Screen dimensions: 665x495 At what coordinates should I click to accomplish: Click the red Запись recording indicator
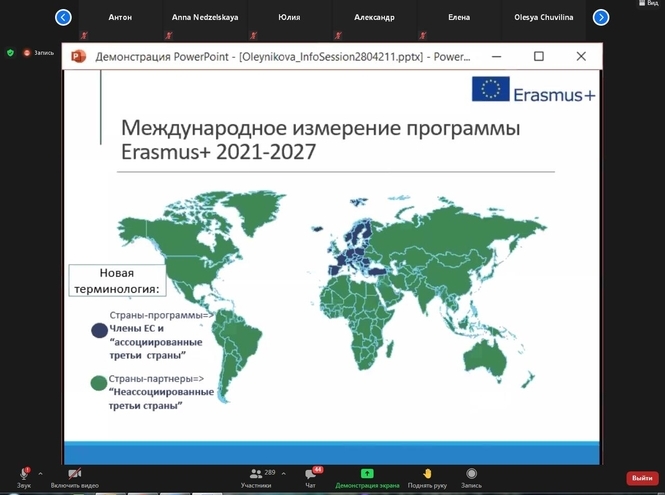[x=39, y=53]
